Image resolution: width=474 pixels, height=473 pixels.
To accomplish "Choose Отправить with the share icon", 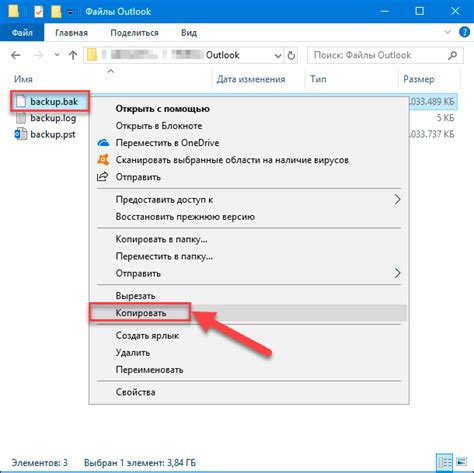I will coord(249,177).
